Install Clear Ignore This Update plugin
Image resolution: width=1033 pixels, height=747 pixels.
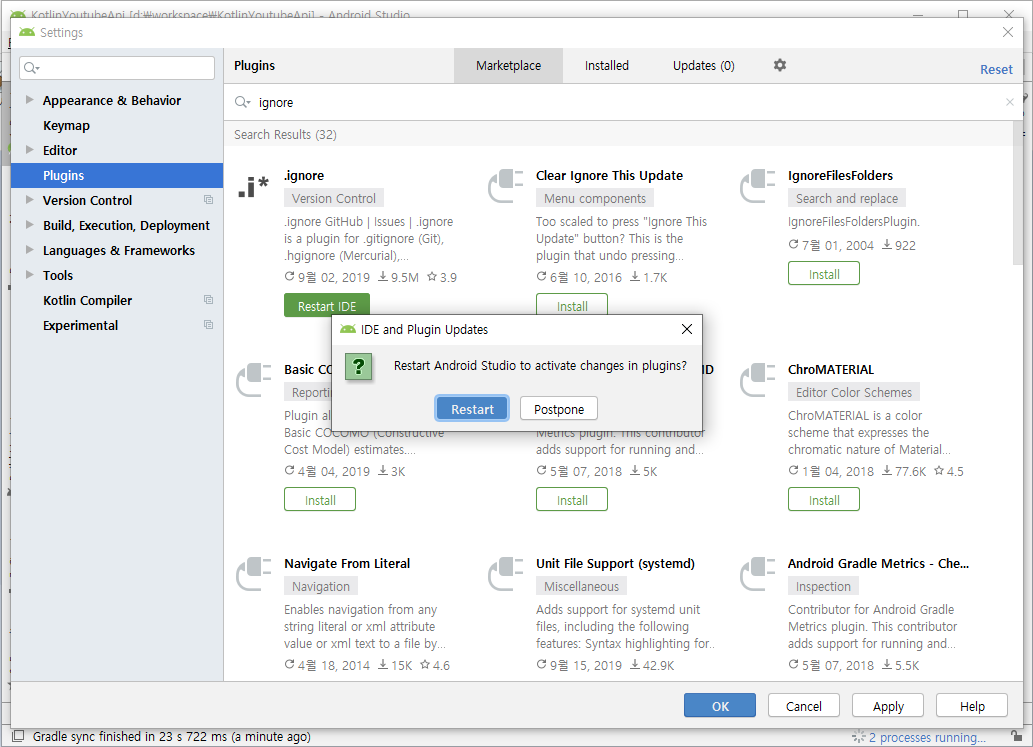click(x=572, y=306)
